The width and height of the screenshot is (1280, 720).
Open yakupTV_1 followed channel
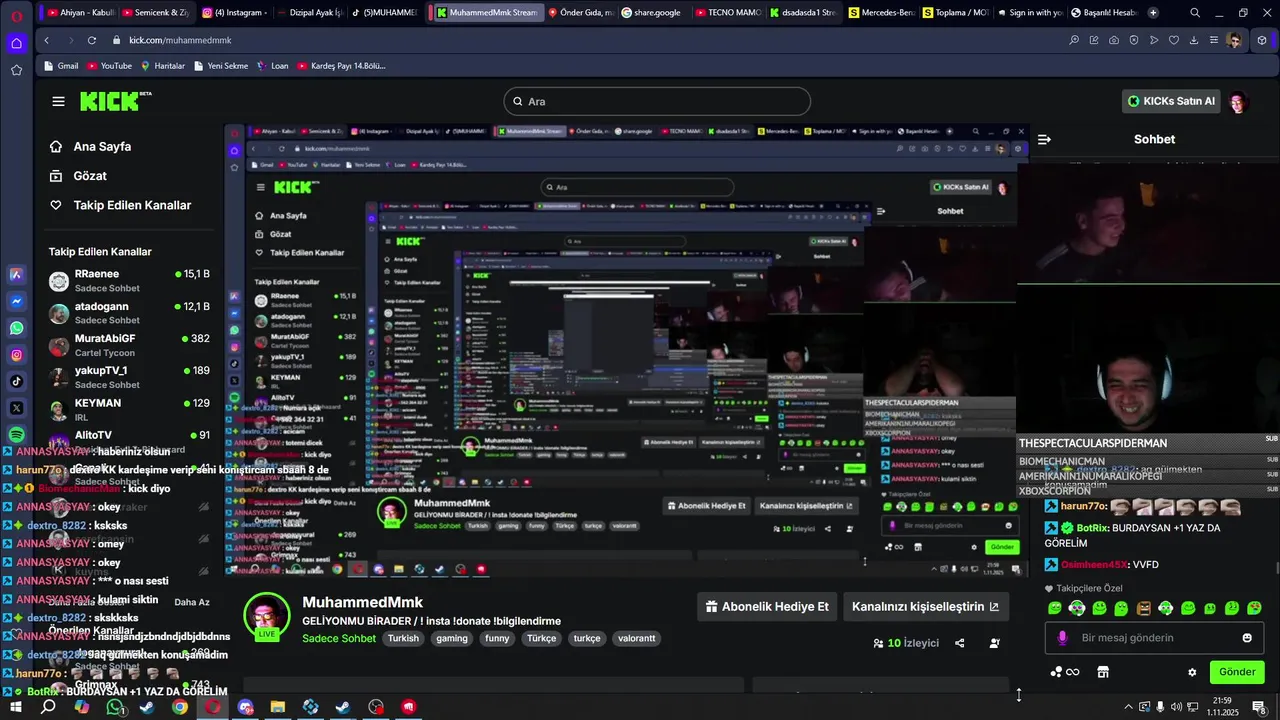click(x=130, y=377)
